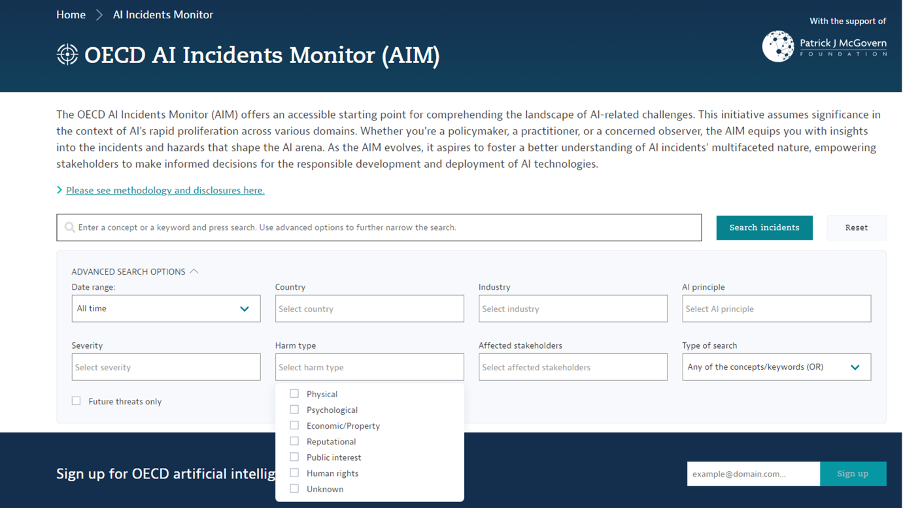The width and height of the screenshot is (904, 508).
Task: Click the Reset button
Action: pyautogui.click(x=856, y=228)
